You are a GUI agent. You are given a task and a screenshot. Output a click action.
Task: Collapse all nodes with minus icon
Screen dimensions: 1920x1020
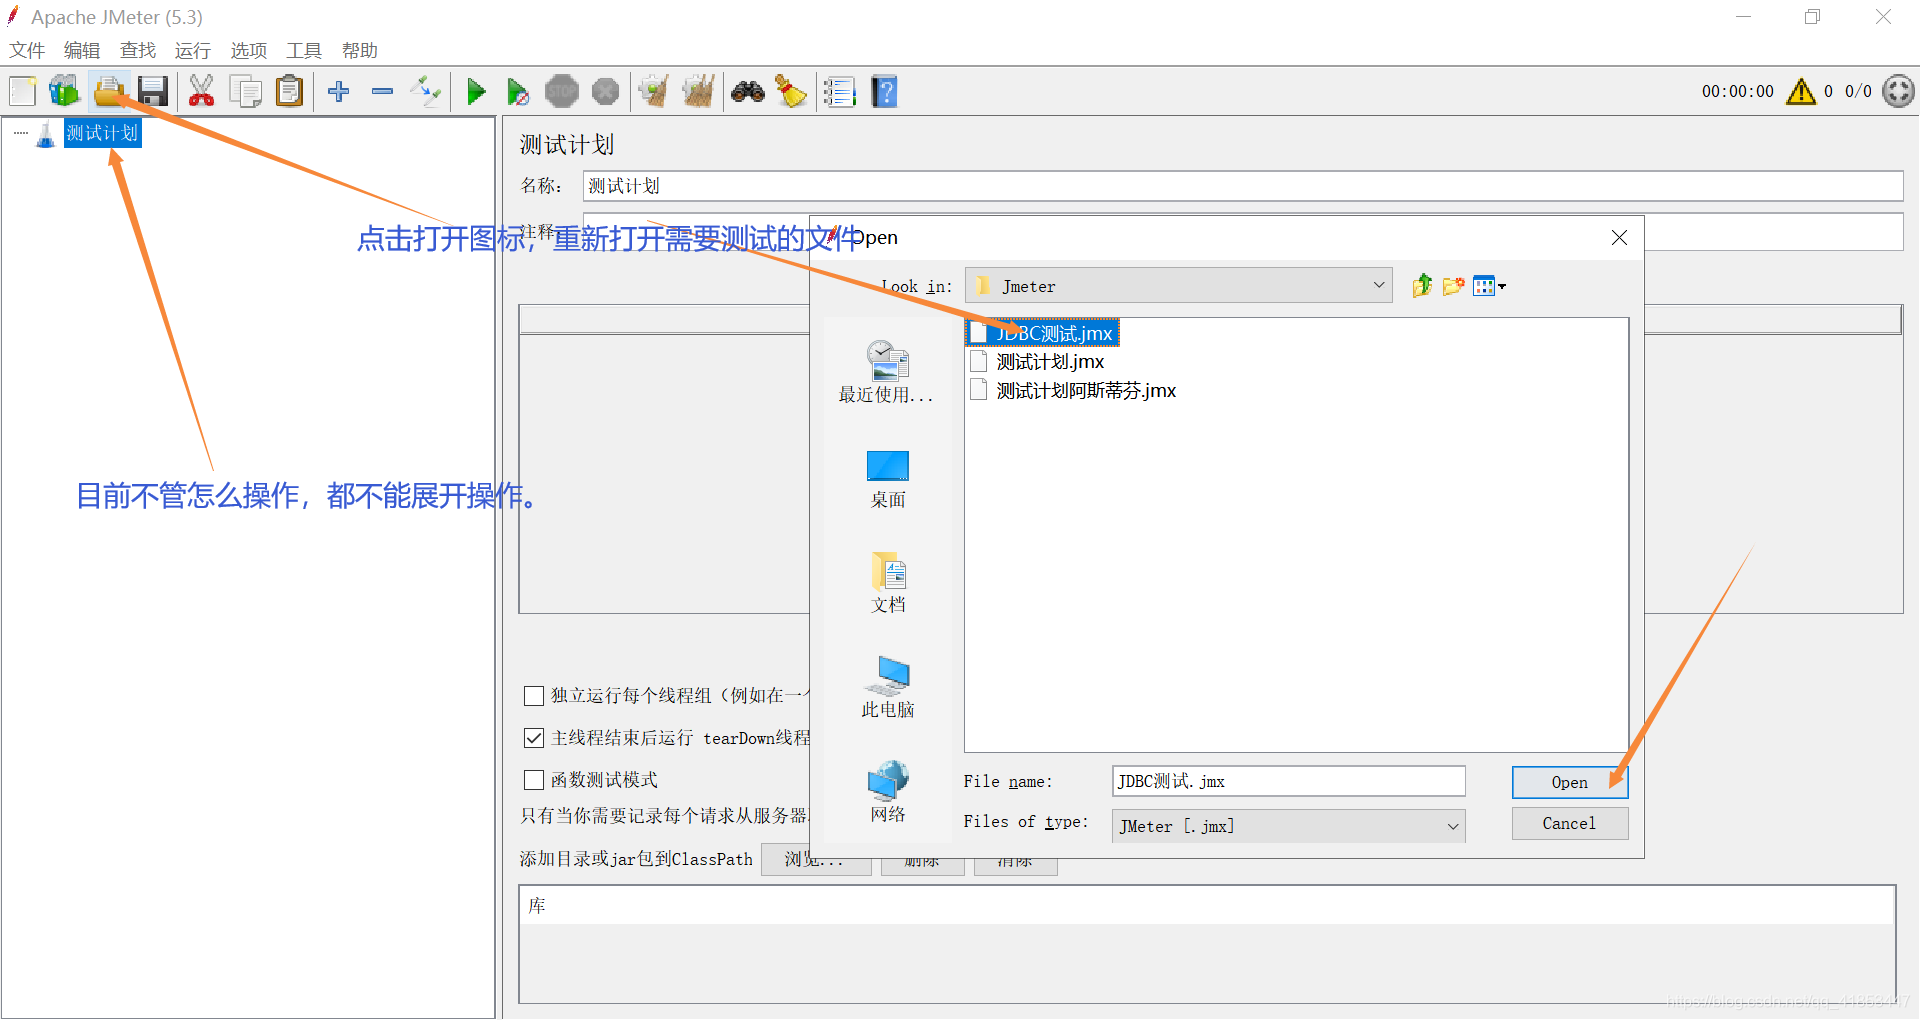click(x=382, y=92)
